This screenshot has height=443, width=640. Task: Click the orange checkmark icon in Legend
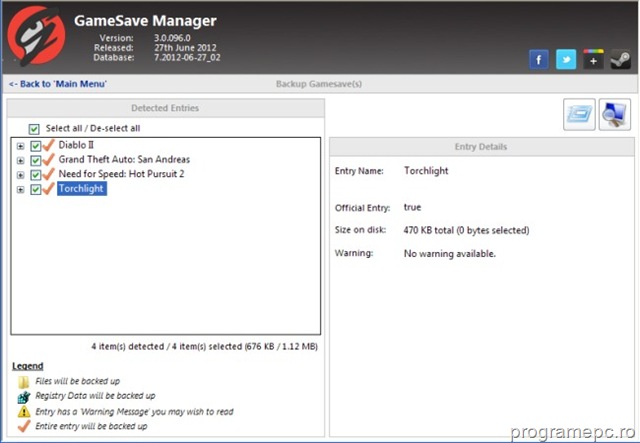[24, 426]
